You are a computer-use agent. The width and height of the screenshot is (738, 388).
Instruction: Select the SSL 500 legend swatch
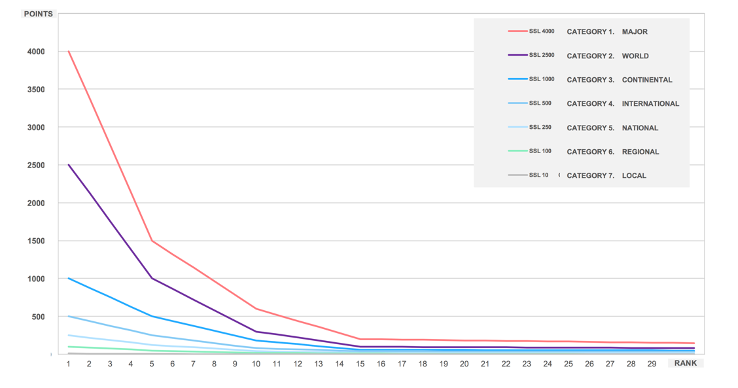coord(518,103)
